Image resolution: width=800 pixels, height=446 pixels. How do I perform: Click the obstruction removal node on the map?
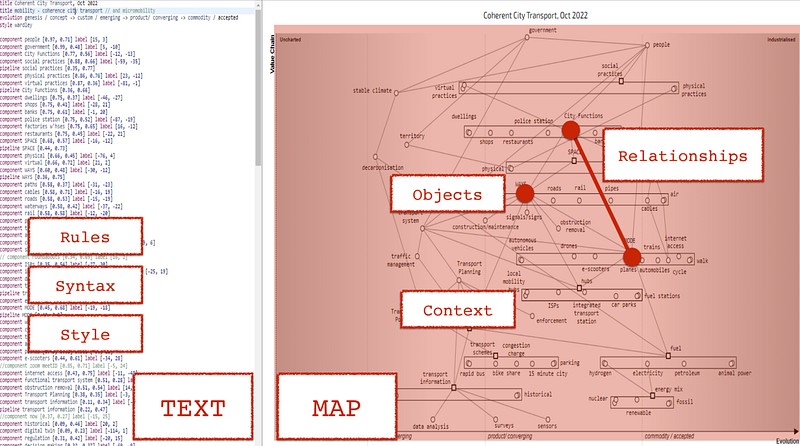click(x=558, y=229)
